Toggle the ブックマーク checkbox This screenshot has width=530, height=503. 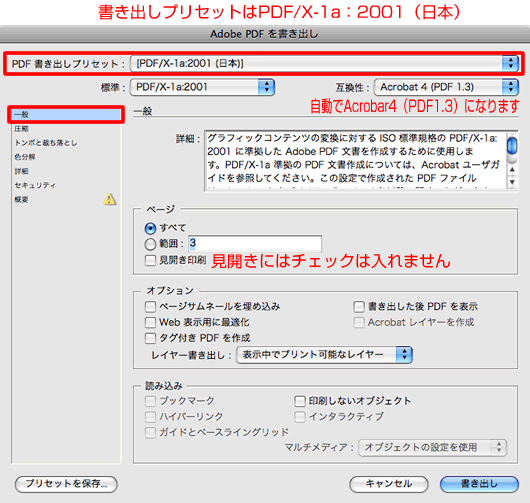150,401
